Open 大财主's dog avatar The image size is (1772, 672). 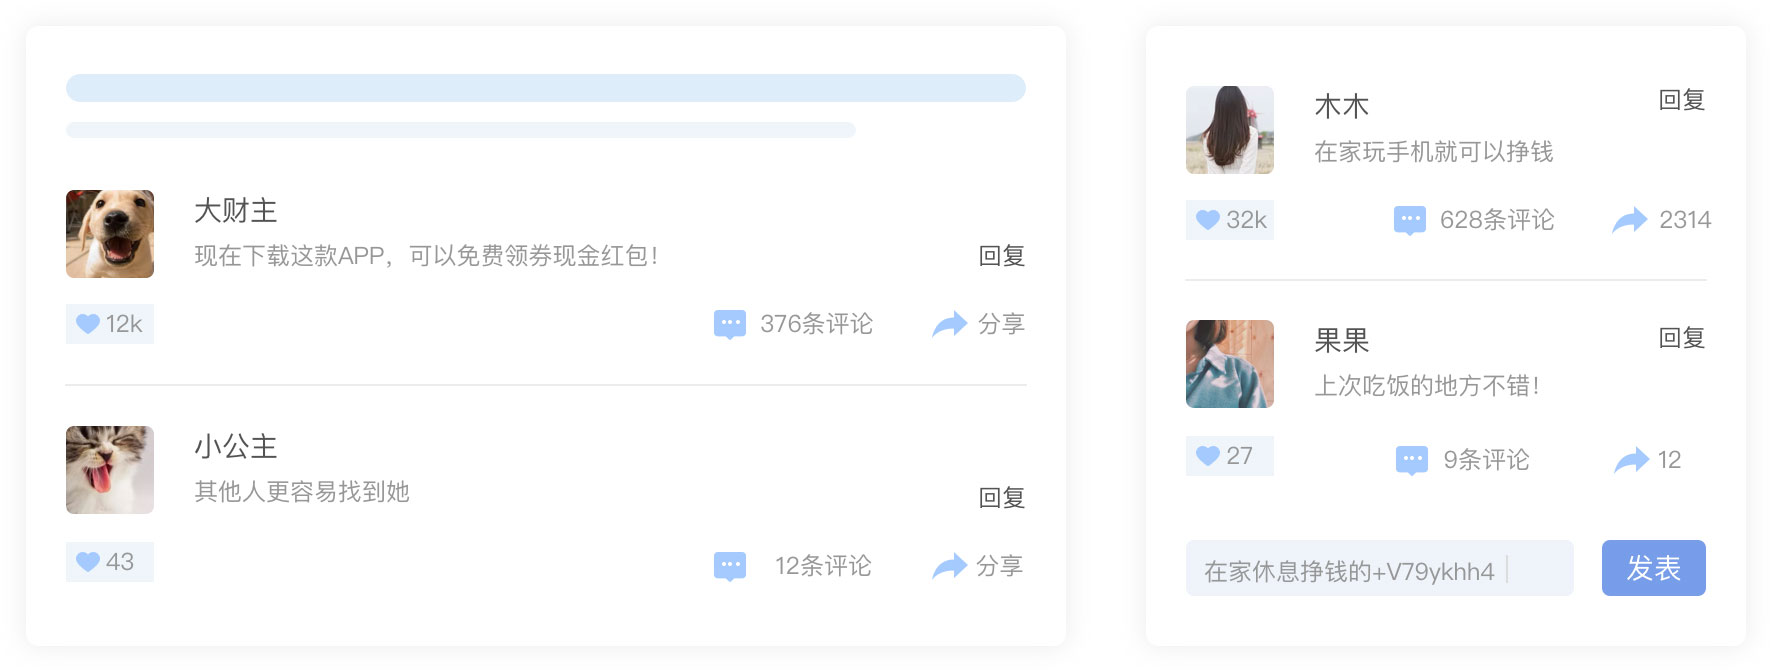110,234
